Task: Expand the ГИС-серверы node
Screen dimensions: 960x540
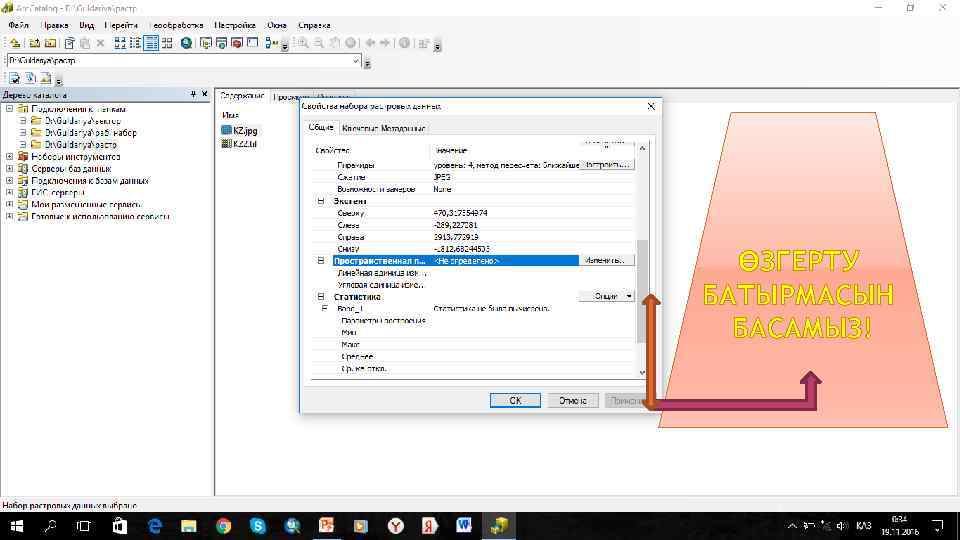Action: (x=10, y=192)
